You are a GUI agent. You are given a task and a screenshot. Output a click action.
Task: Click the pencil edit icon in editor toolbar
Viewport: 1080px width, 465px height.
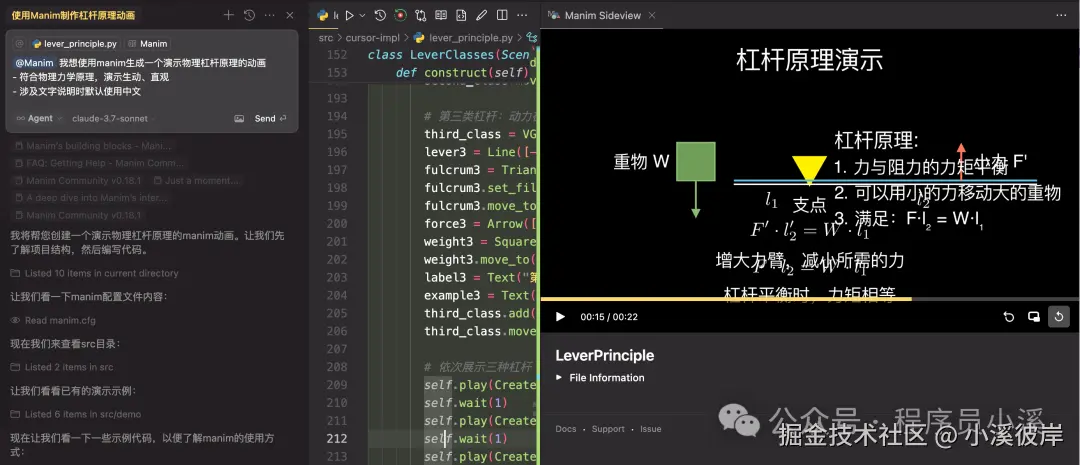coord(481,15)
